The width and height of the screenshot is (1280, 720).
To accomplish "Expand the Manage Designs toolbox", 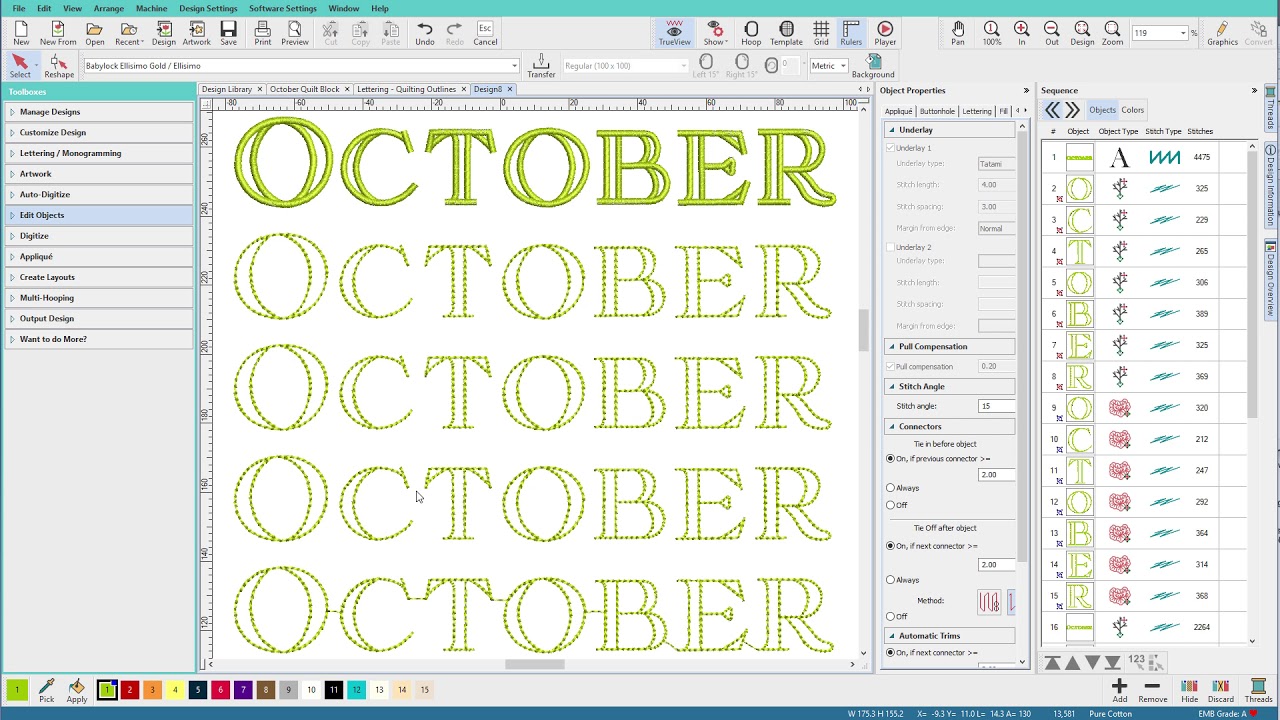I will click(98, 112).
